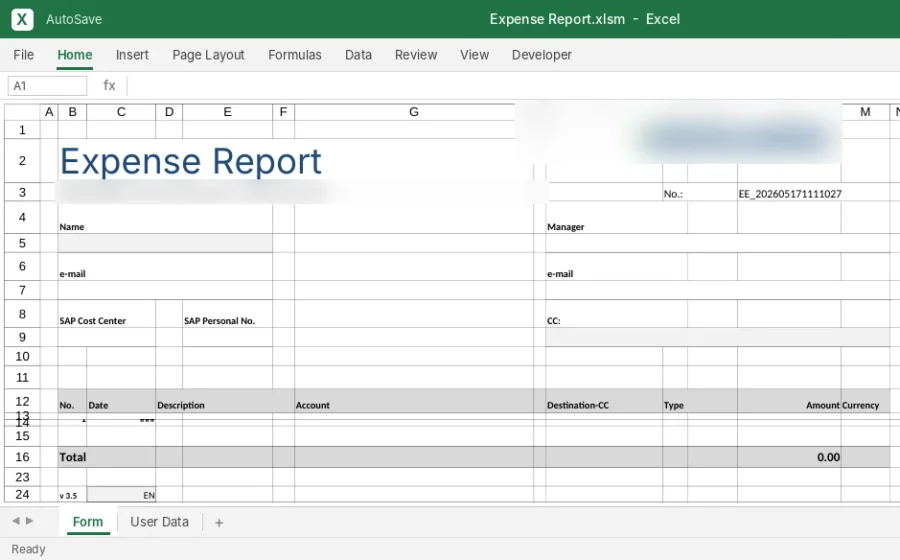Open the Data ribbon tab

coord(358,55)
